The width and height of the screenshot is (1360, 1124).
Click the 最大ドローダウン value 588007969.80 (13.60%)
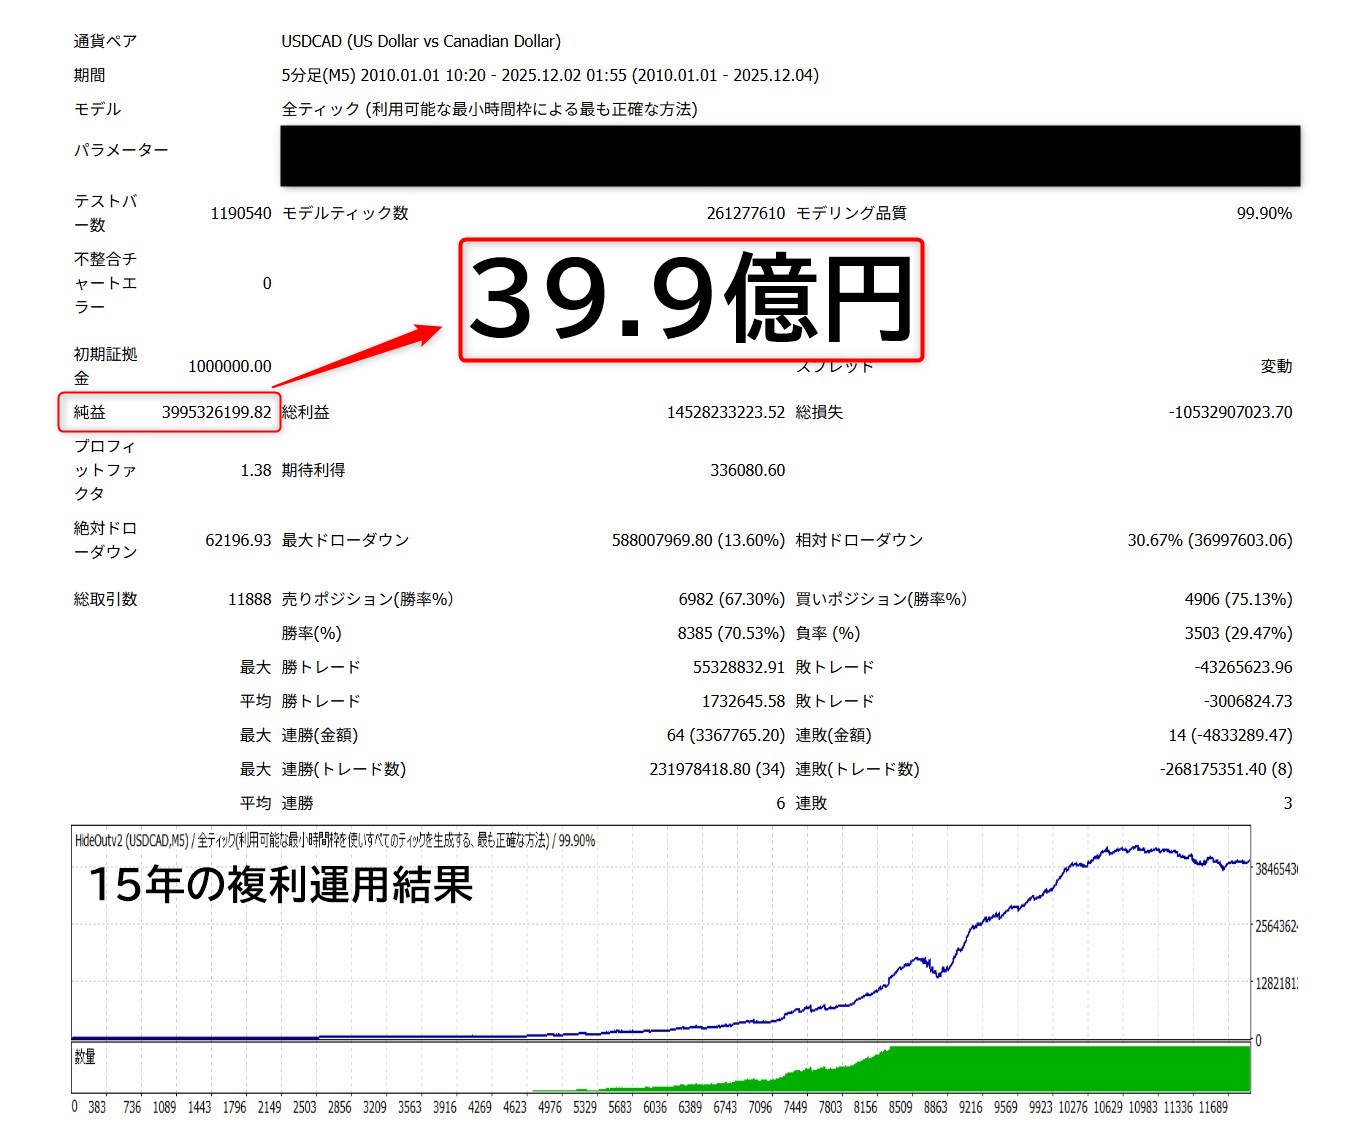point(697,540)
